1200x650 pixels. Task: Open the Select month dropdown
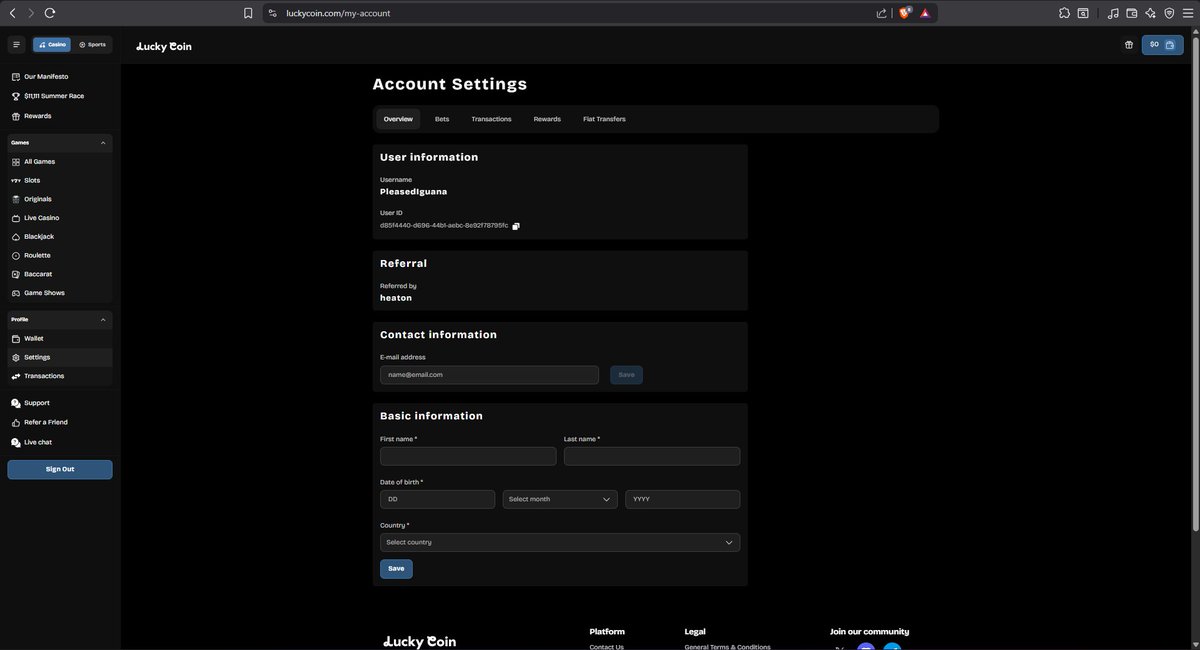click(560, 499)
